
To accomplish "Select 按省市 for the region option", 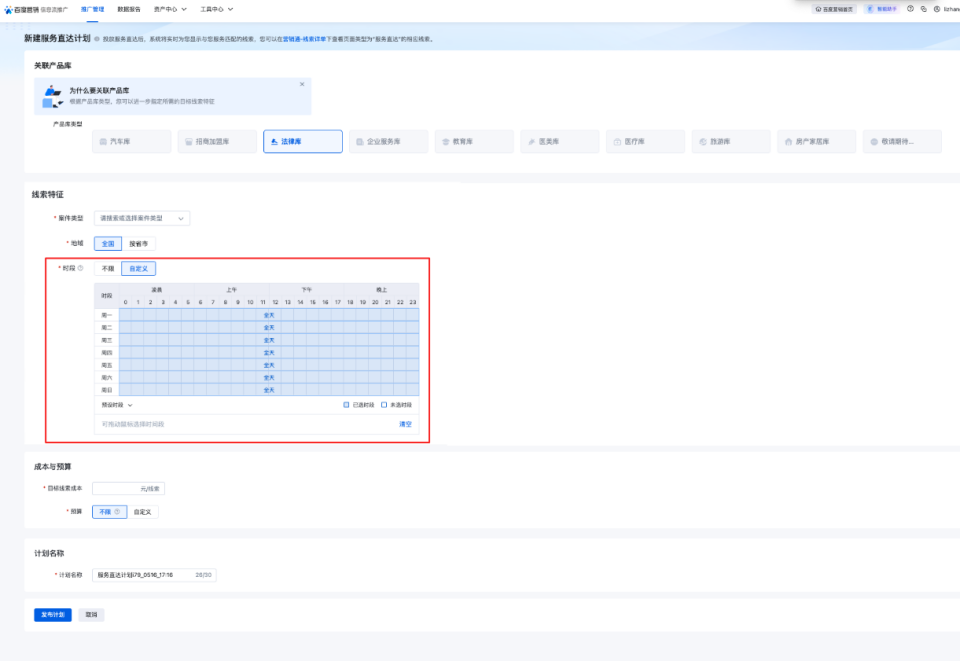I will [141, 243].
